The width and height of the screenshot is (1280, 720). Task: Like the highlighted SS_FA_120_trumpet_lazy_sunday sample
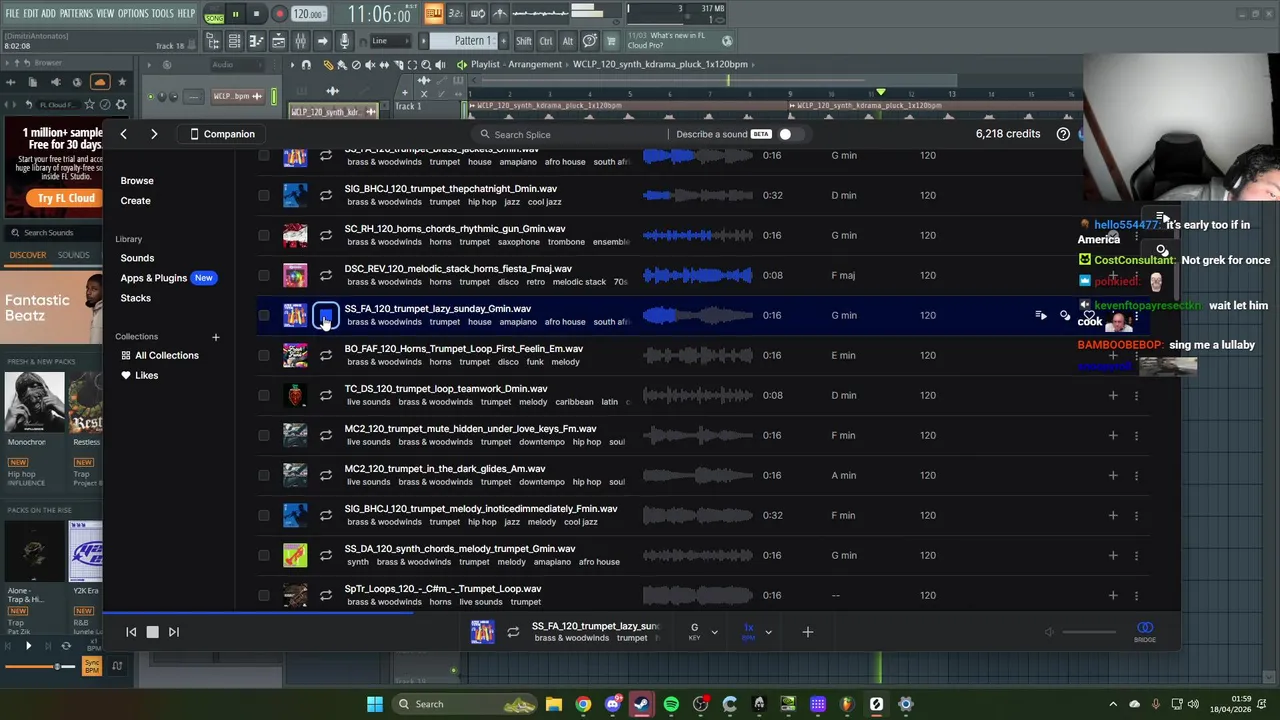(x=1089, y=315)
